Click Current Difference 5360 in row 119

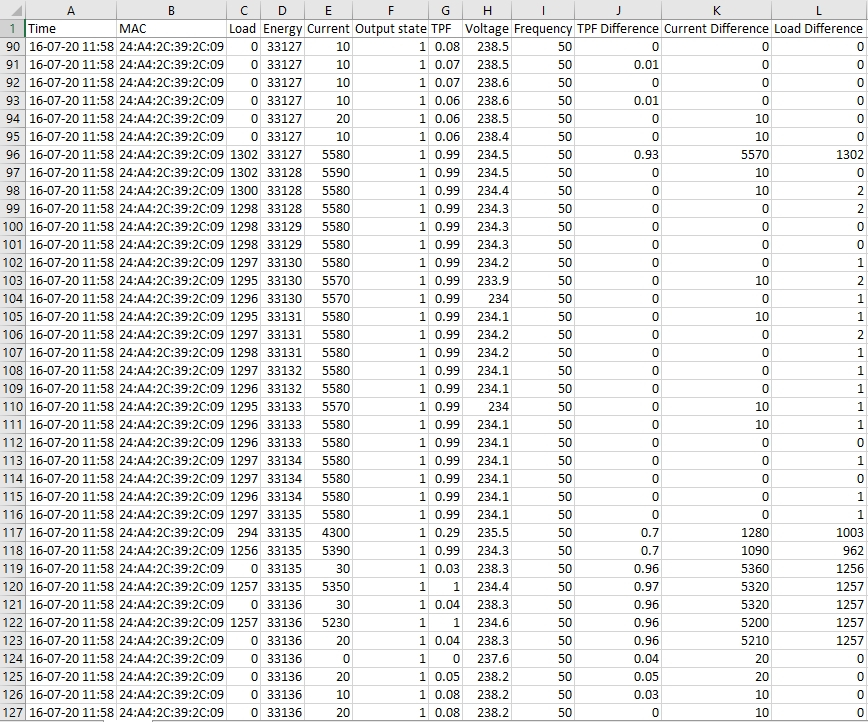coord(716,568)
